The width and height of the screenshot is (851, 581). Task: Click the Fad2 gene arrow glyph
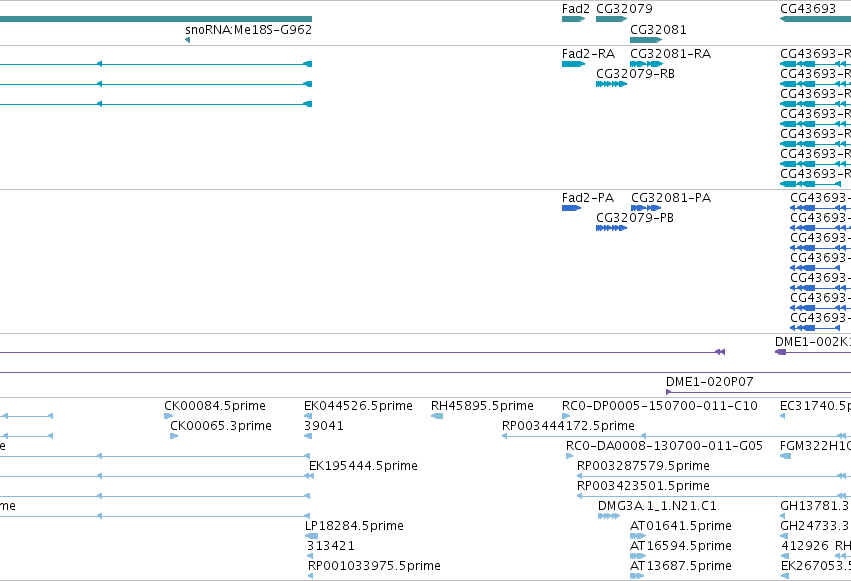(573, 19)
